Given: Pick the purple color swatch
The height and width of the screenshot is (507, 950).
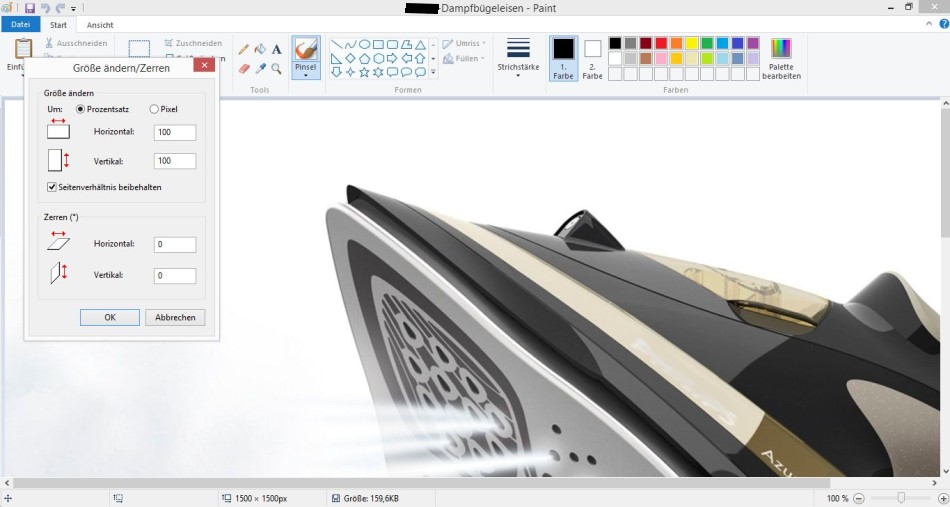Looking at the screenshot, I should pos(753,43).
